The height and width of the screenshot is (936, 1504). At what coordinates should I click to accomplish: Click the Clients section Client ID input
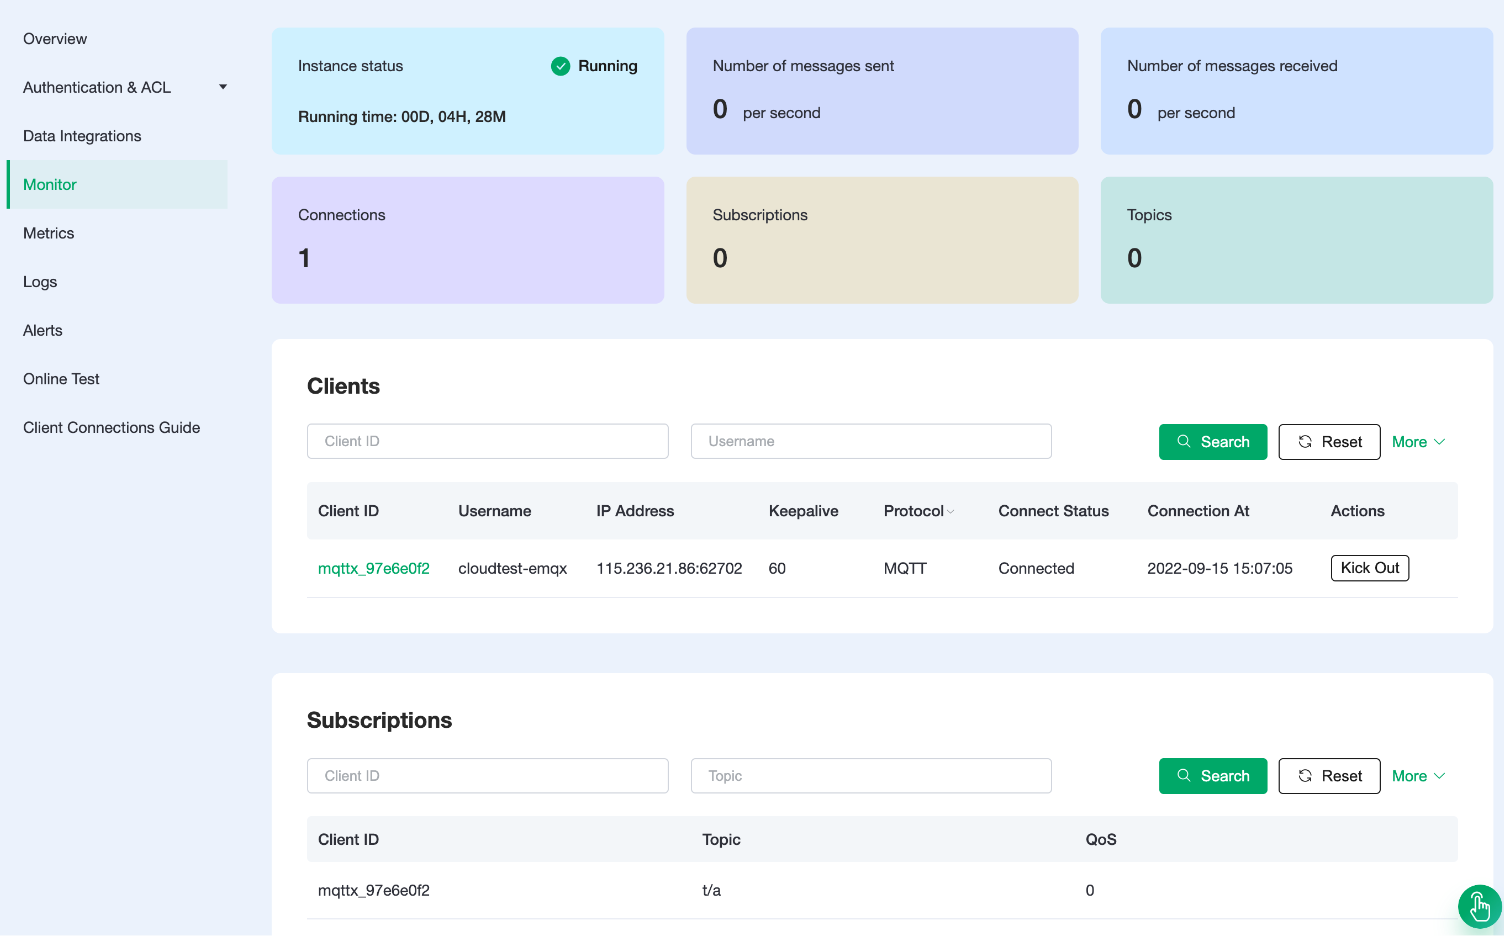pyautogui.click(x=487, y=441)
